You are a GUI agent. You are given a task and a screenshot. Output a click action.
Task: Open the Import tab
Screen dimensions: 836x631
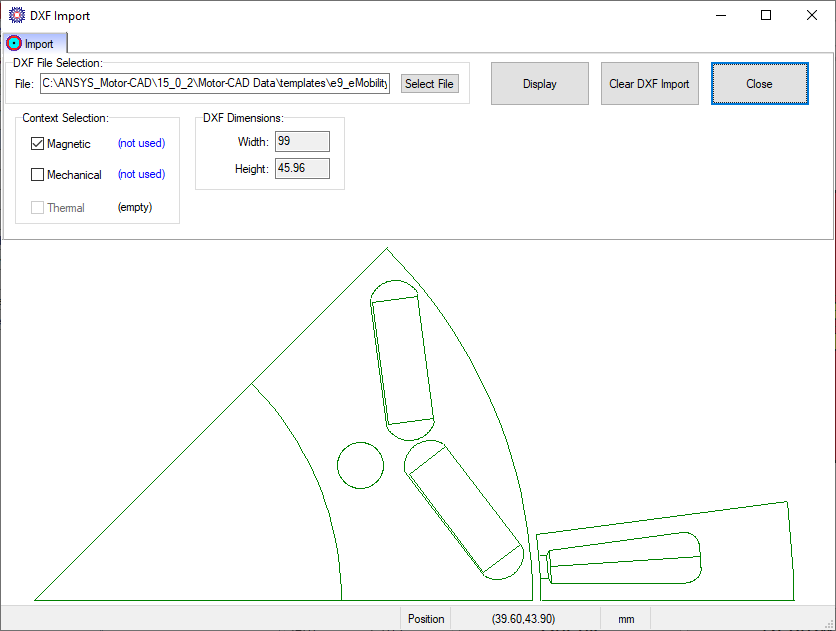point(35,43)
